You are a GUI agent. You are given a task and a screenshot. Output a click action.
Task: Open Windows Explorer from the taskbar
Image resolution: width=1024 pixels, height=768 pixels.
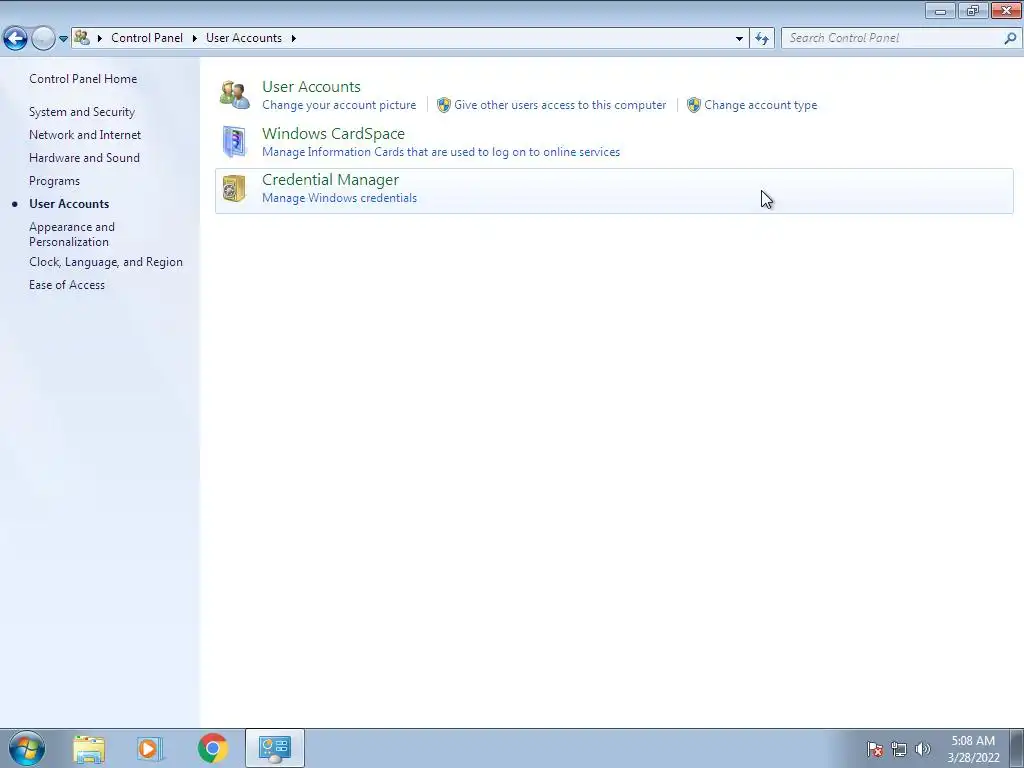(89, 748)
